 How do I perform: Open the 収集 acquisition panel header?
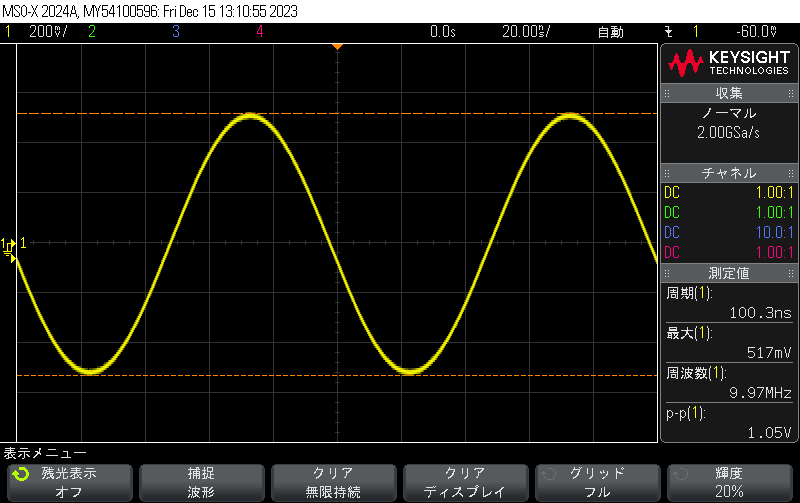pos(729,93)
